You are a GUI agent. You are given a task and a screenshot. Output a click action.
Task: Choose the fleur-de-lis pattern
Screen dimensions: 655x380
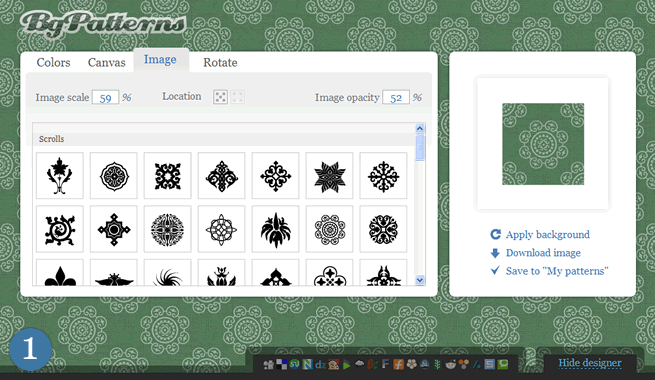coord(60,273)
